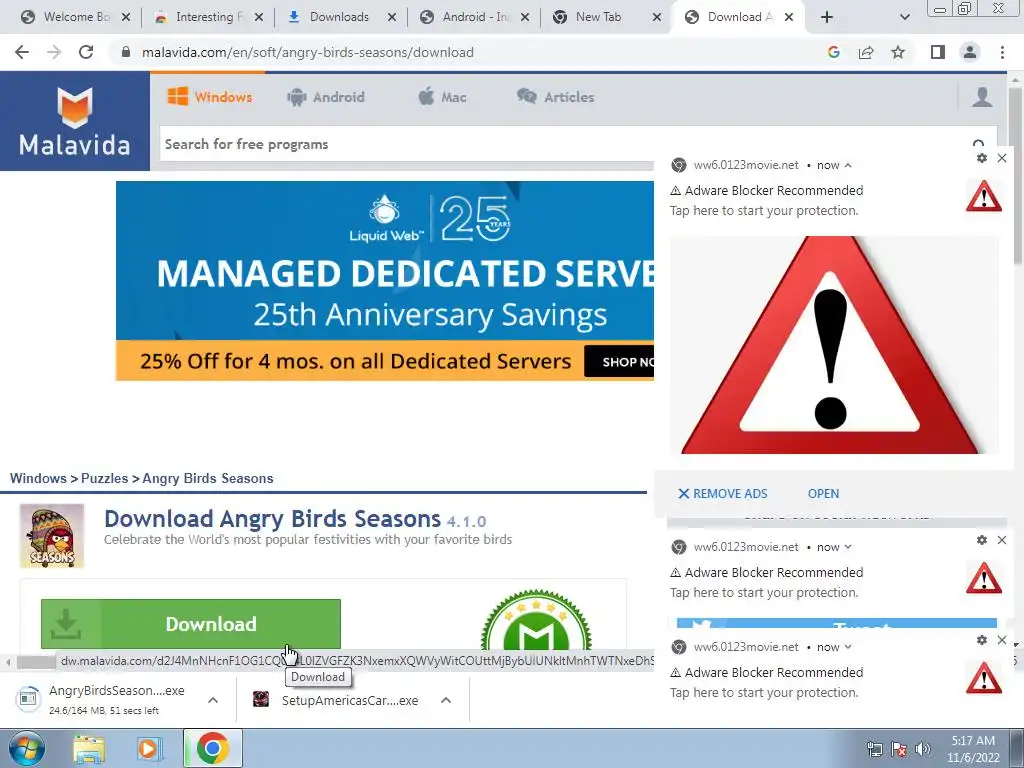The width and height of the screenshot is (1024, 768).
Task: Open a new browser tab
Action: [x=827, y=17]
